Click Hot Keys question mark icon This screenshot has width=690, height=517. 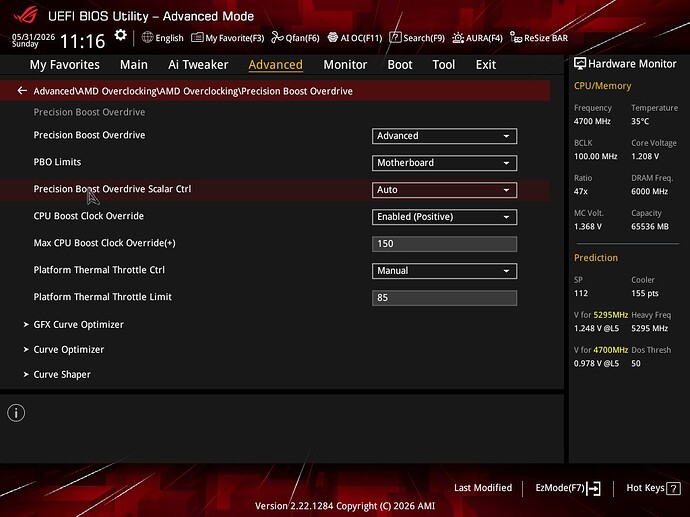click(673, 488)
